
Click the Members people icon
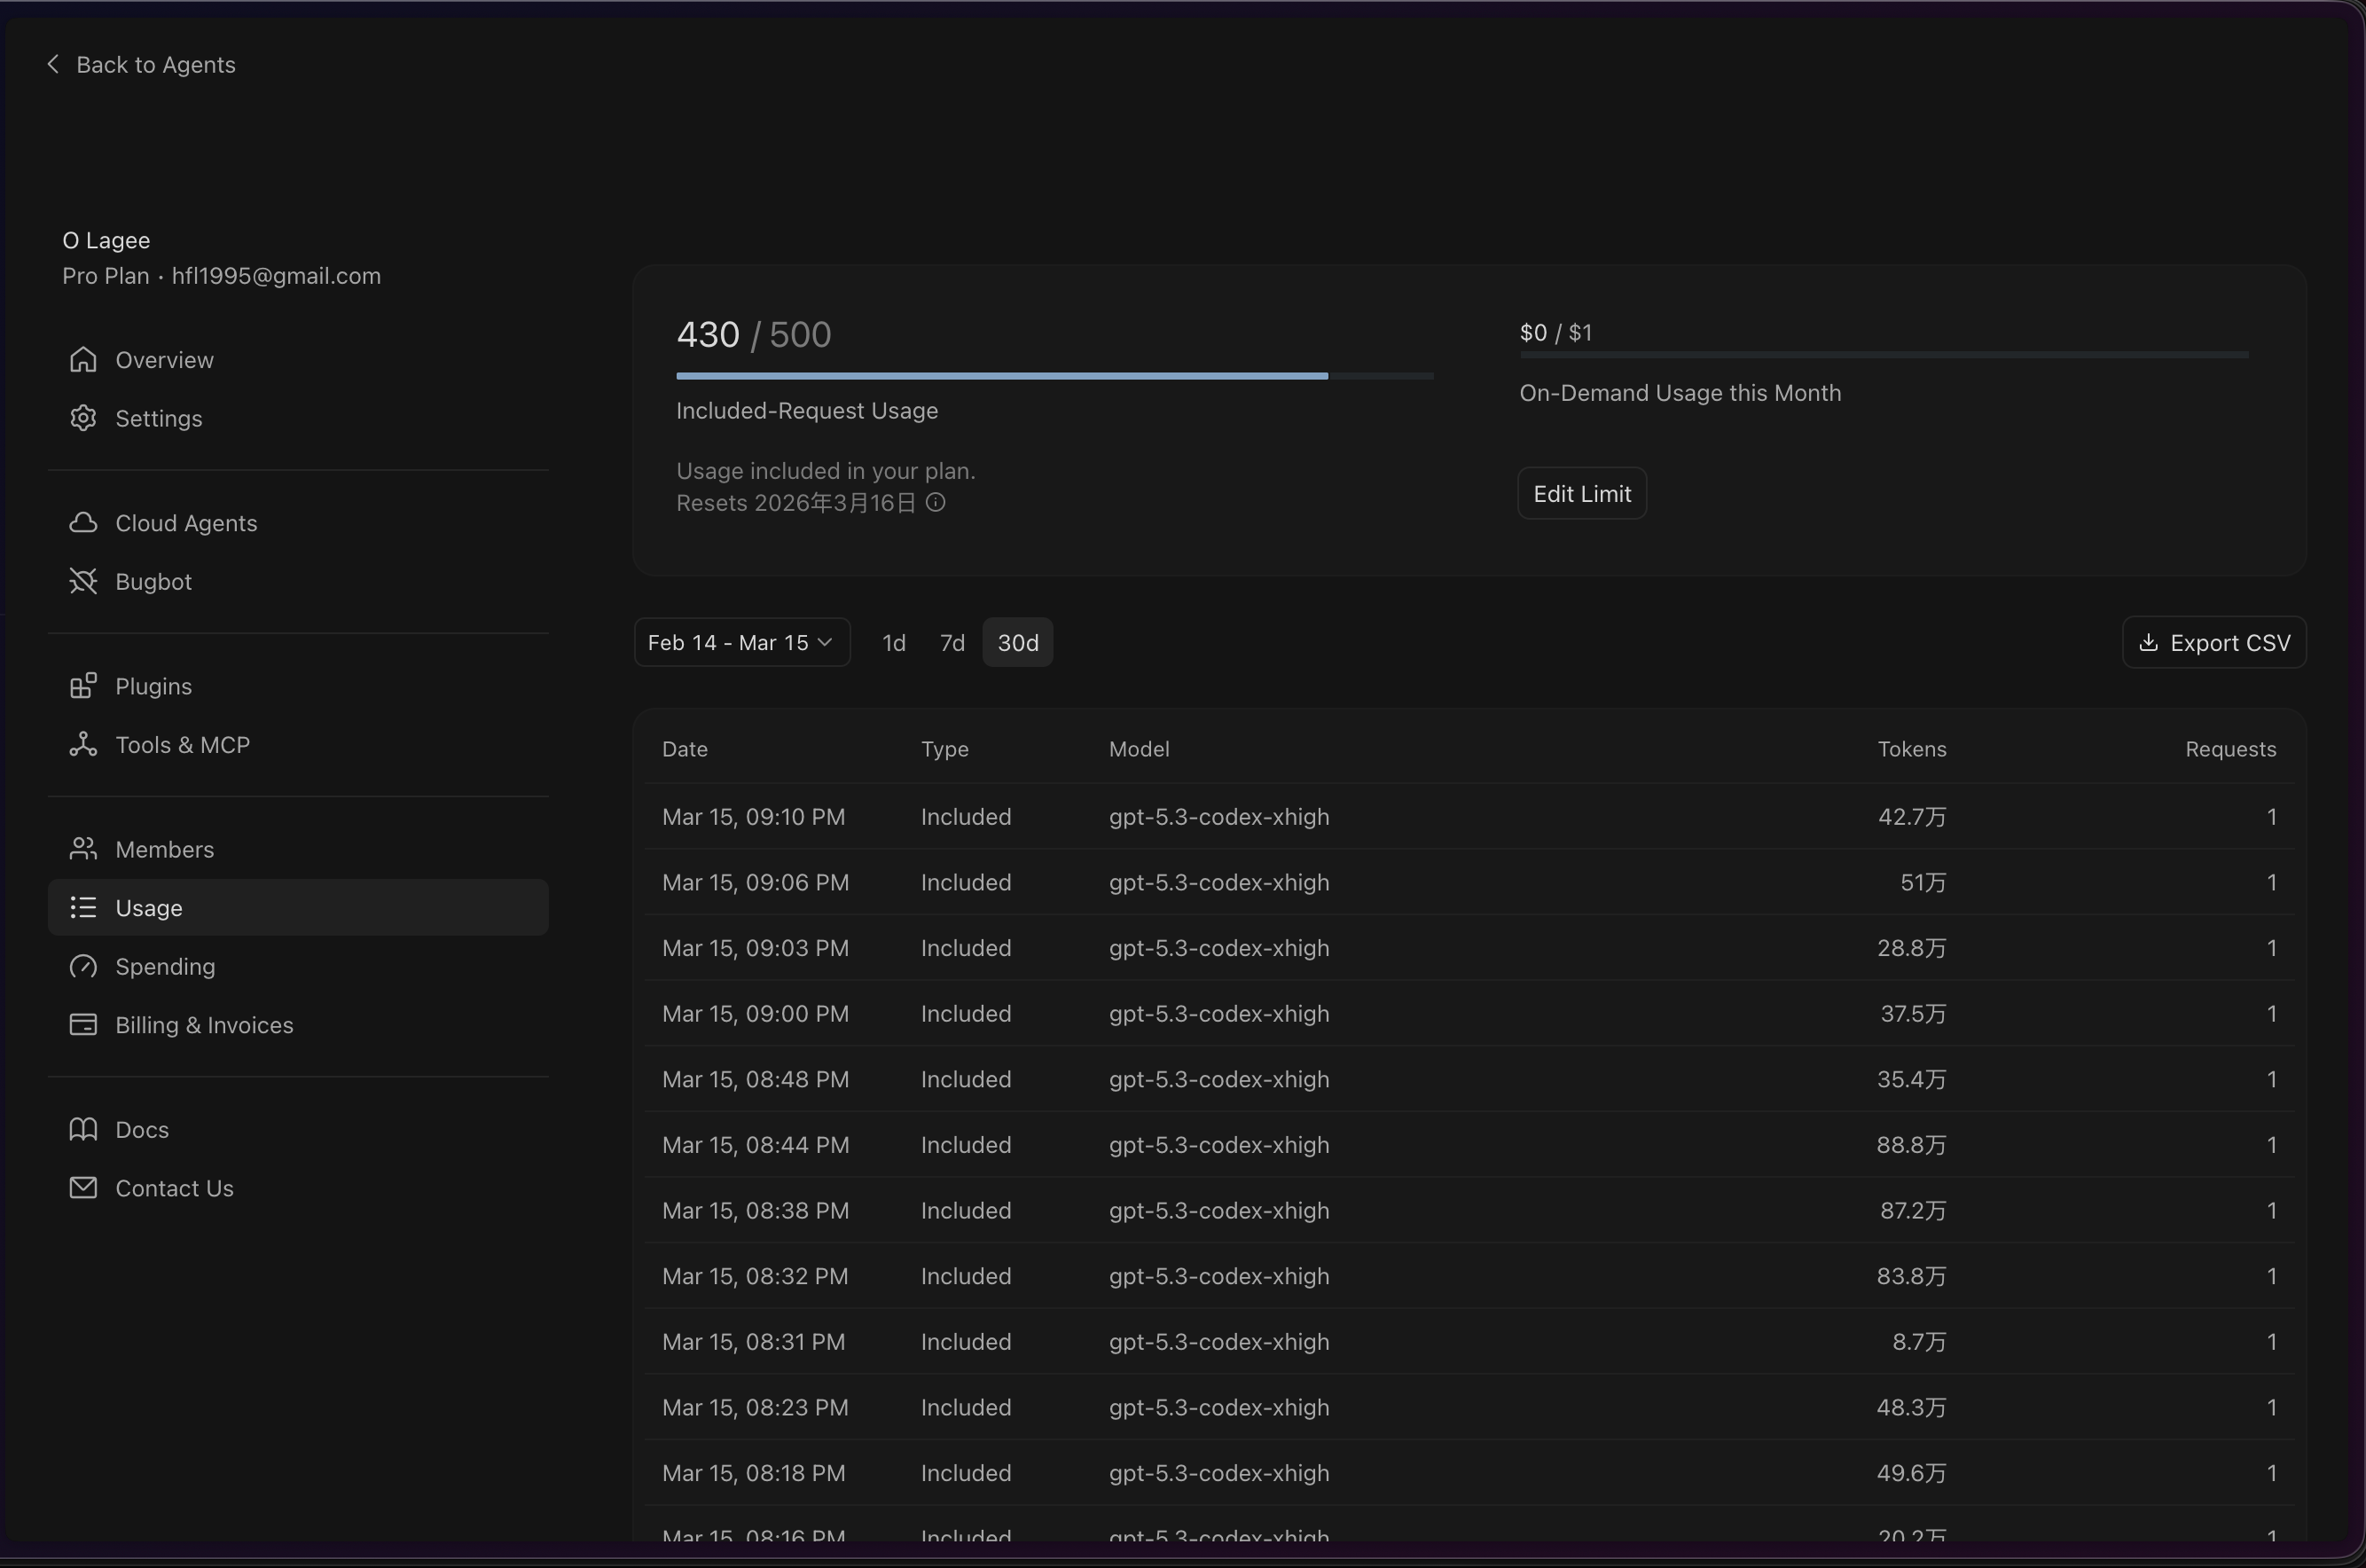click(x=83, y=849)
